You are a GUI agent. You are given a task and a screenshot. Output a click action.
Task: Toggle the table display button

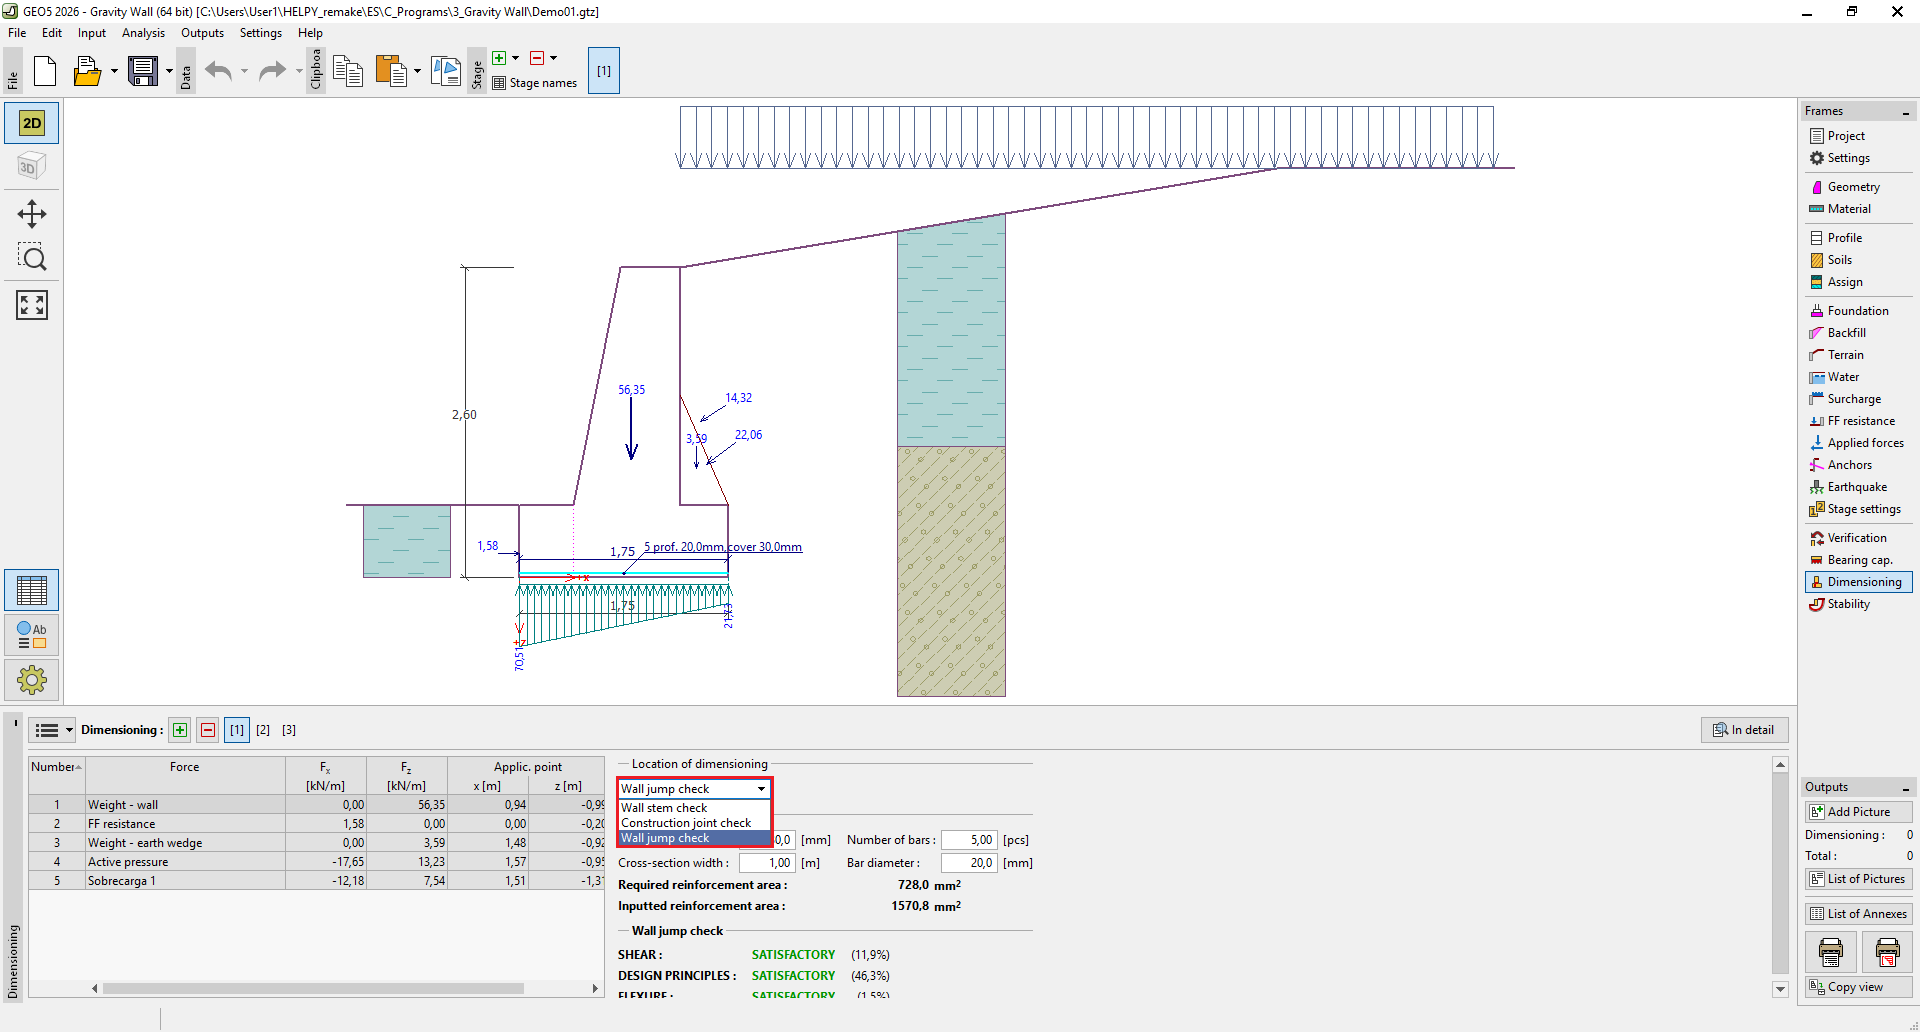point(31,590)
